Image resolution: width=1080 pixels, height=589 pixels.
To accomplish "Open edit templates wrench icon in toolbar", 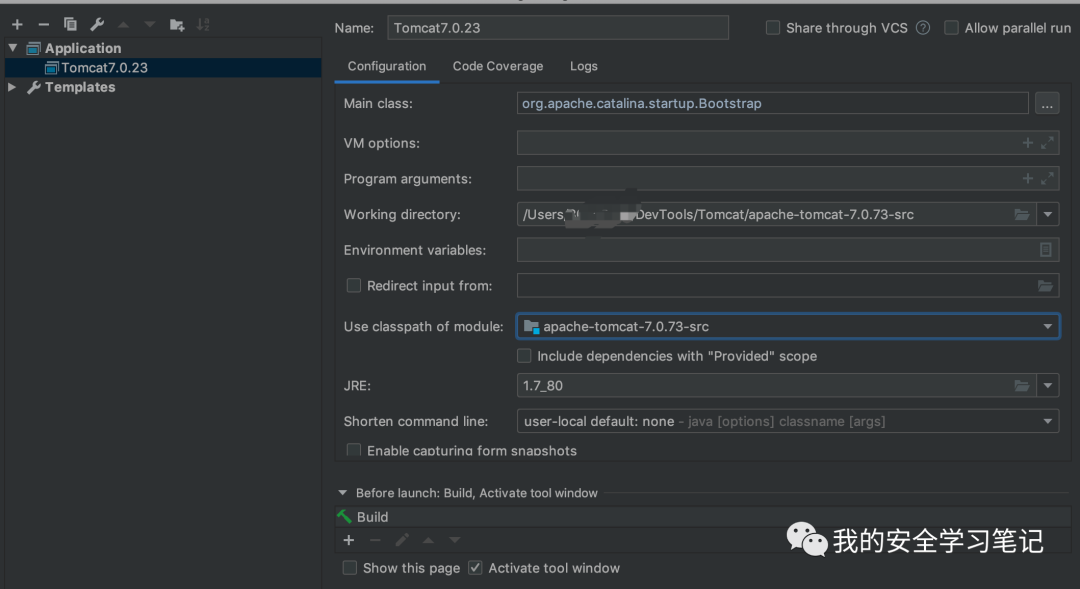I will 97,25.
